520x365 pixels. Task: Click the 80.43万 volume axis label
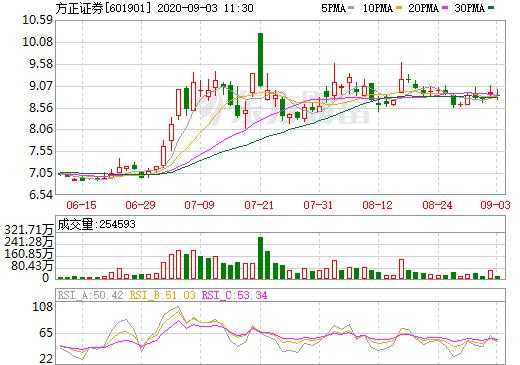point(32,266)
